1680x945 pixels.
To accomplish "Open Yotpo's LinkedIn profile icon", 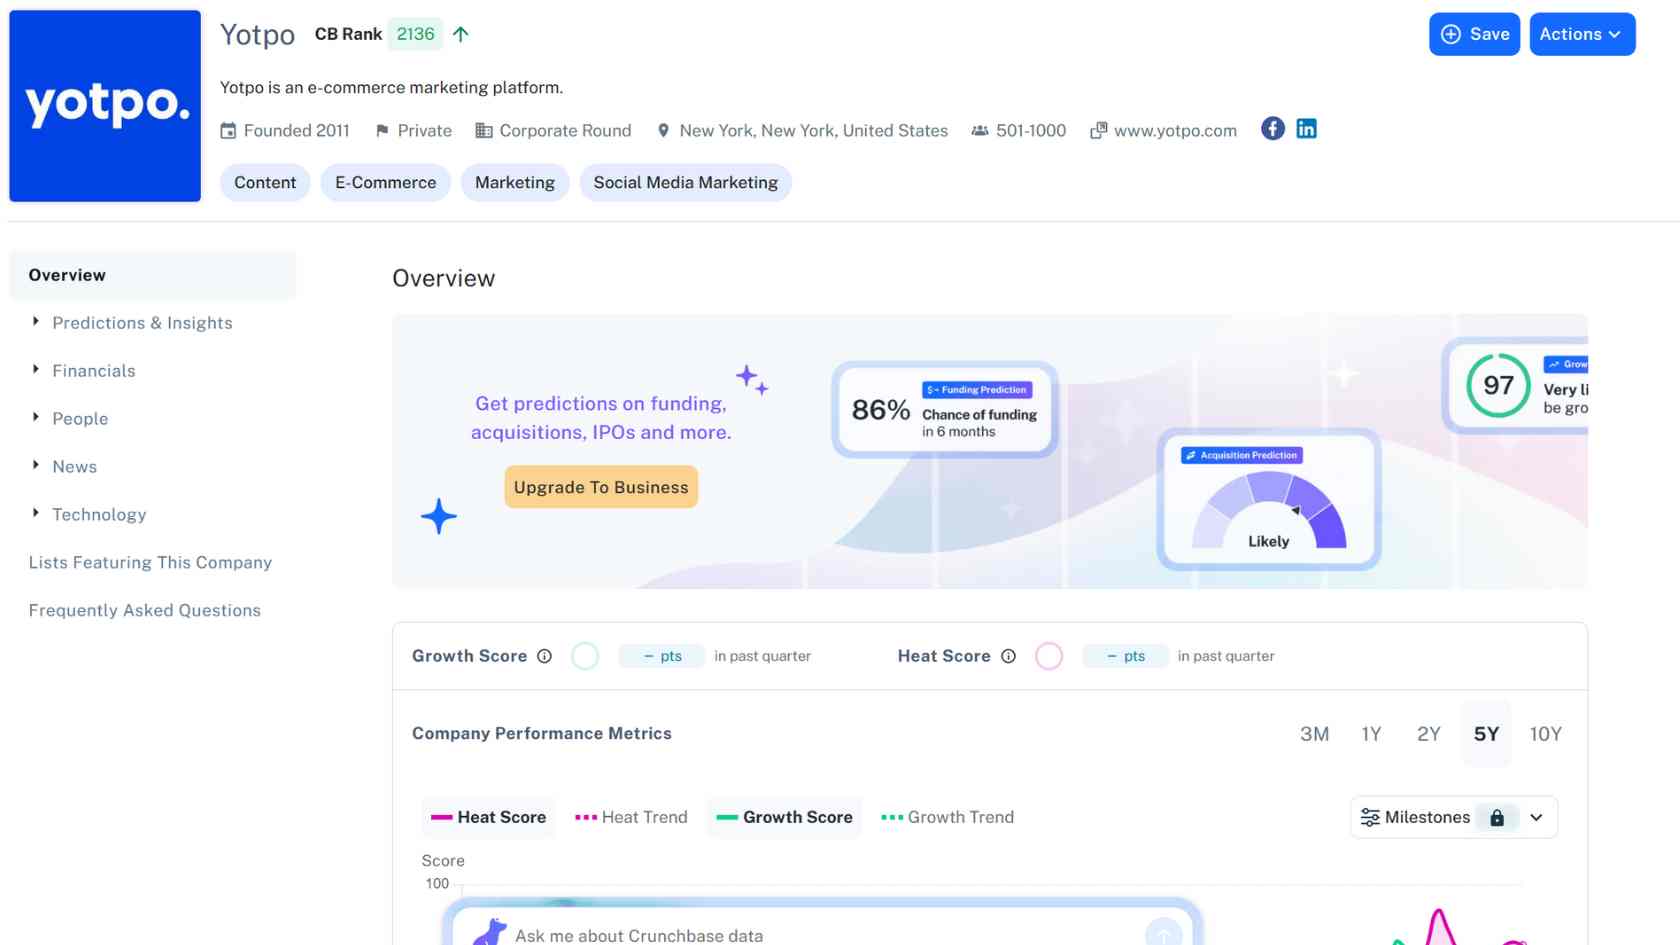I will [x=1306, y=129].
